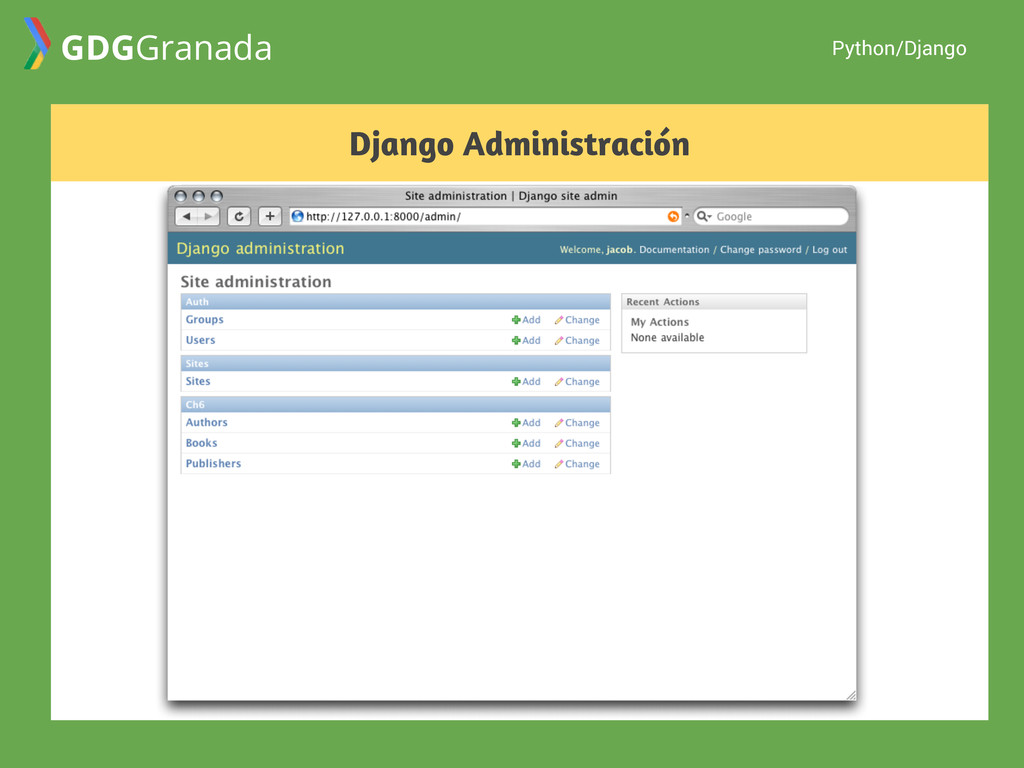Click Change in the Authors row
This screenshot has width=1024, height=768.
pos(577,423)
